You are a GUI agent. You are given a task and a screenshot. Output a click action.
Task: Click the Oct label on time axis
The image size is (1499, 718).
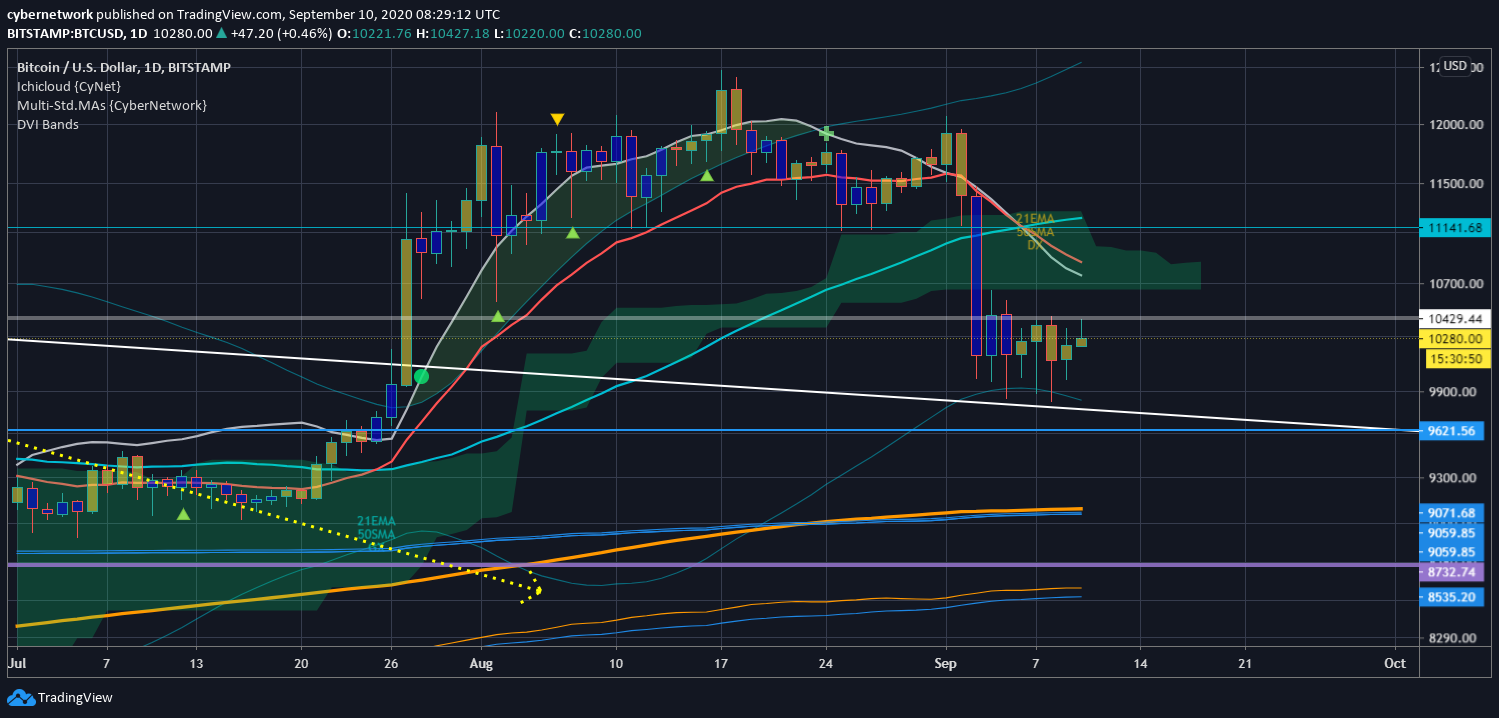pyautogui.click(x=1395, y=663)
